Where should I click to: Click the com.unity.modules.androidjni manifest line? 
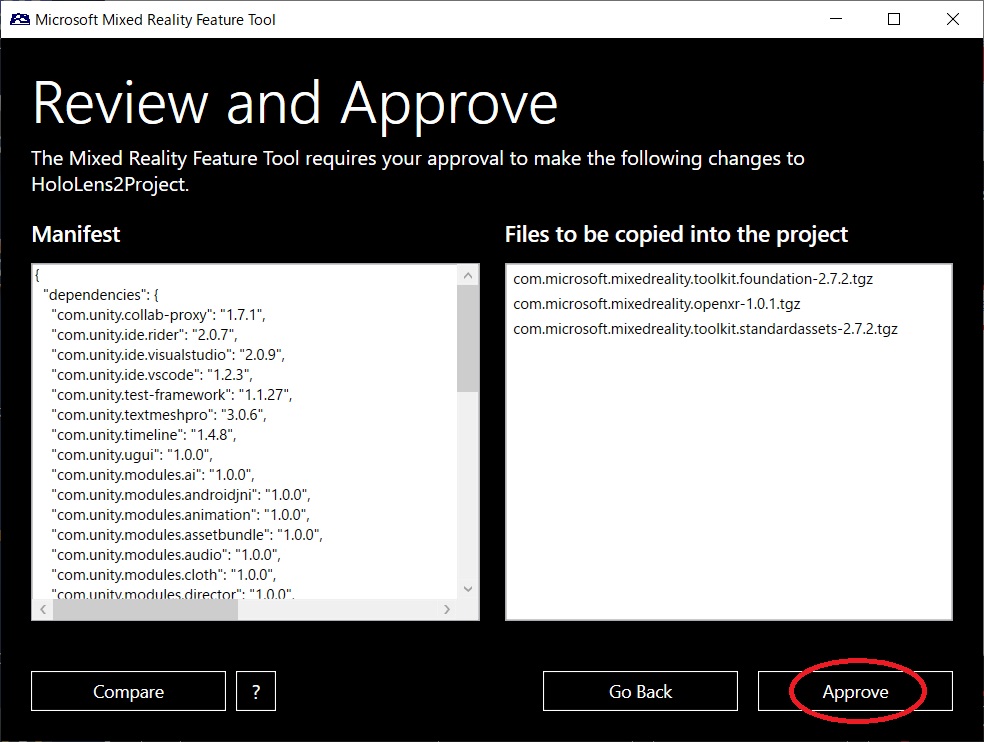click(x=181, y=495)
